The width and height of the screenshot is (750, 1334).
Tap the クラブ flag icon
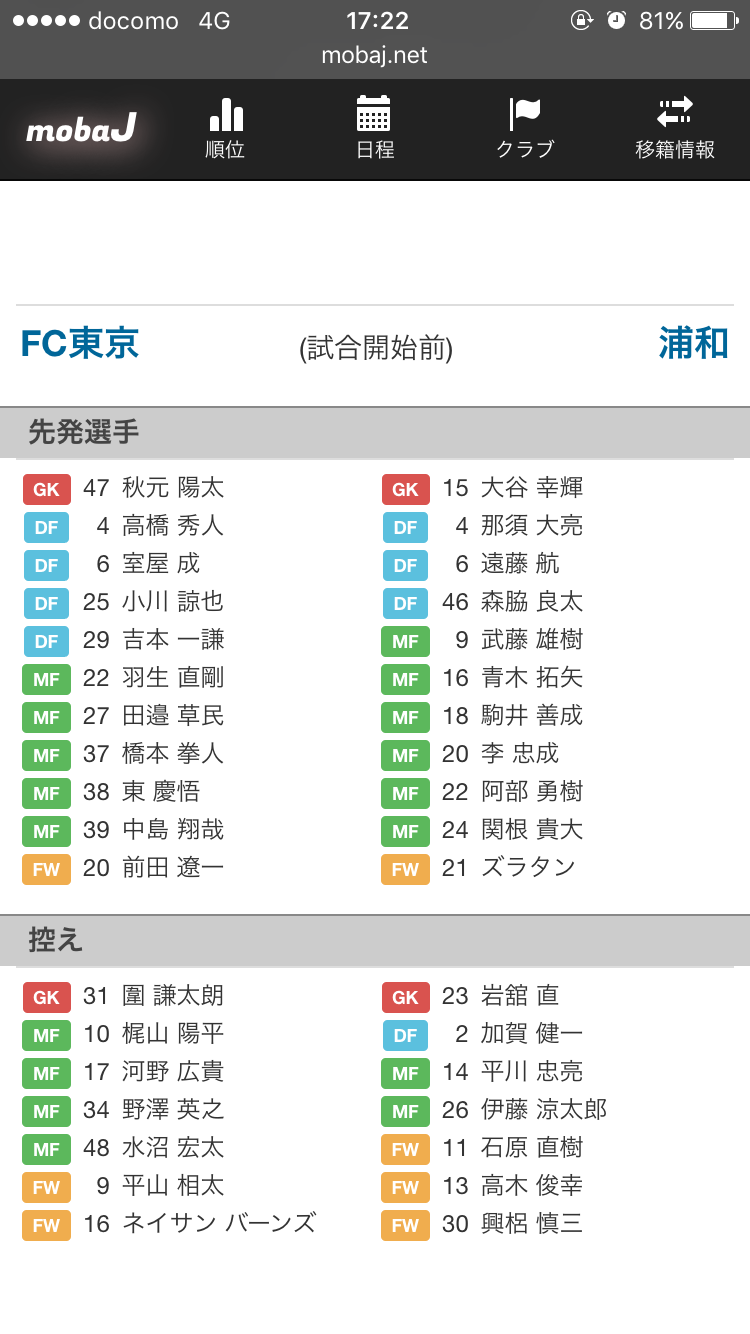click(524, 114)
